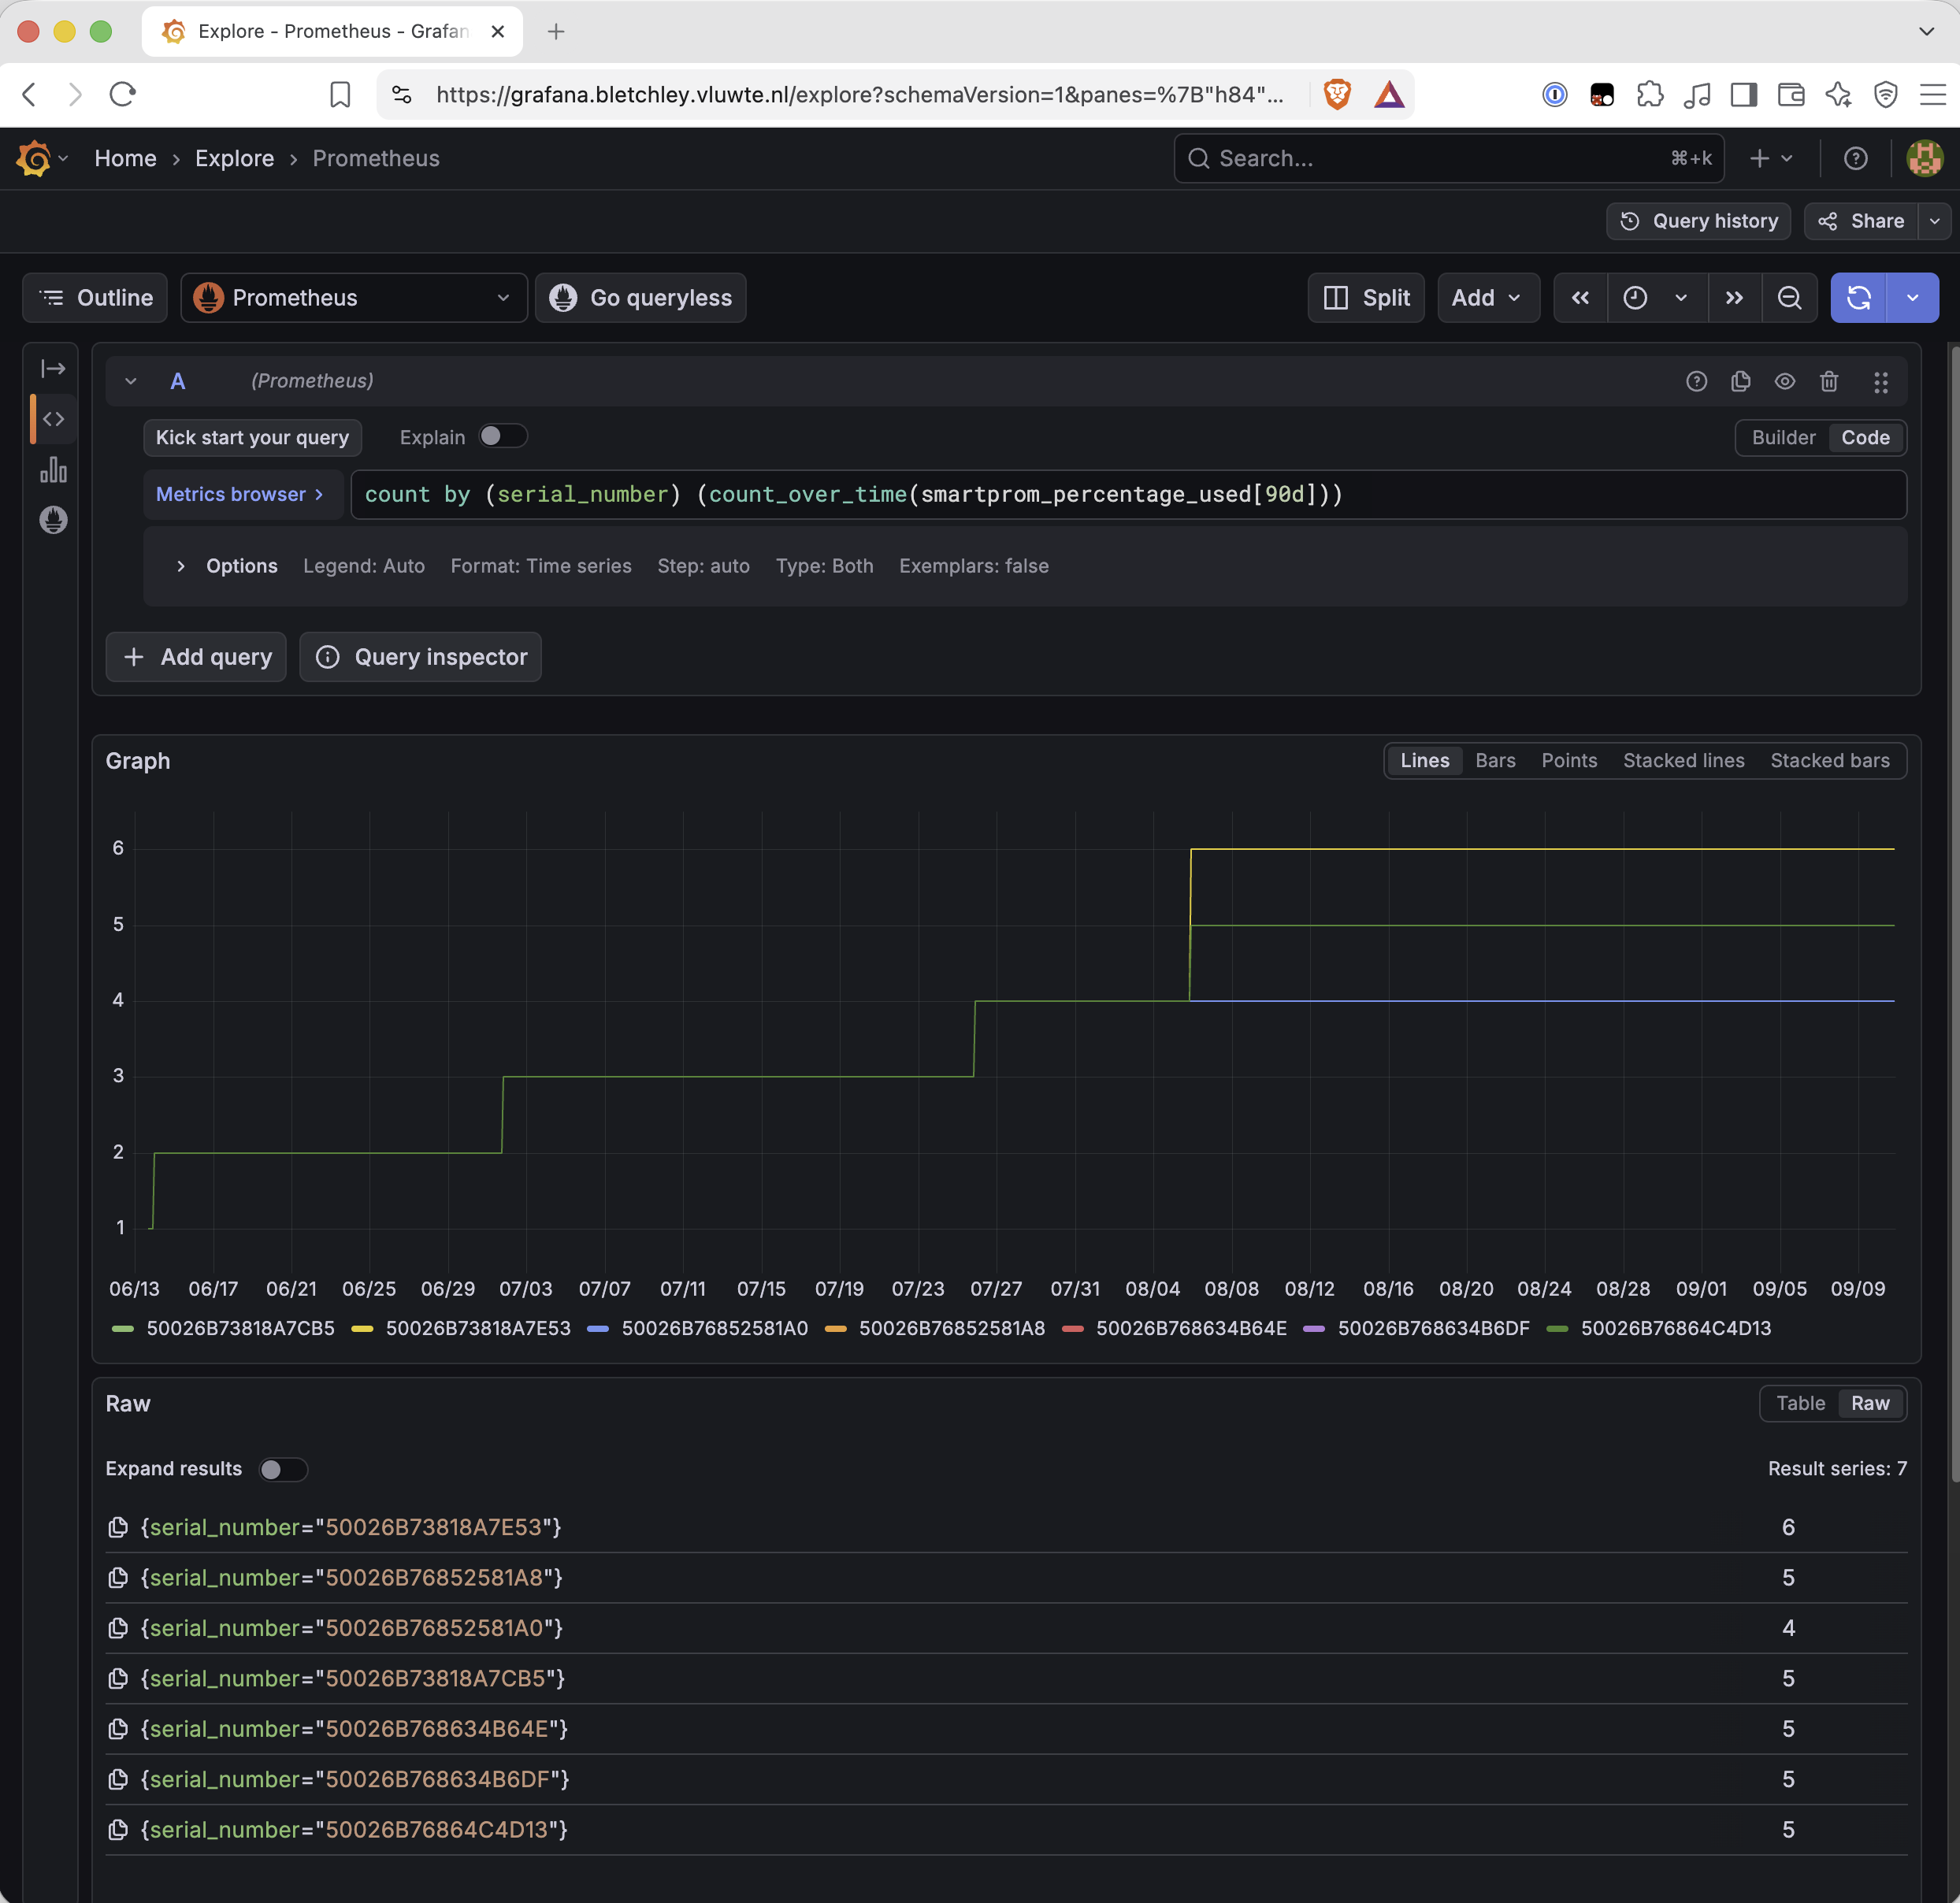Collapse query row A chevron

tap(130, 381)
